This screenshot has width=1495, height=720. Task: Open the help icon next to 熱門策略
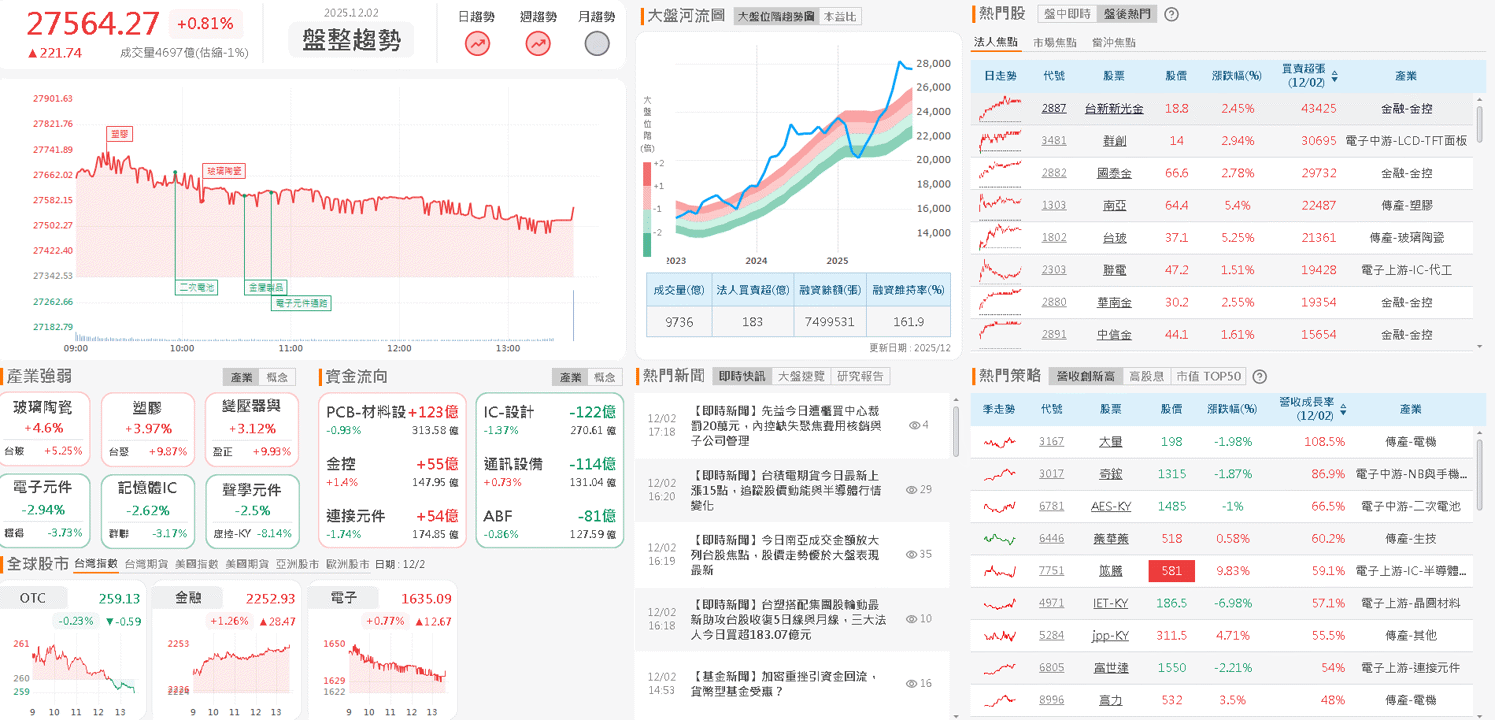click(x=1260, y=377)
